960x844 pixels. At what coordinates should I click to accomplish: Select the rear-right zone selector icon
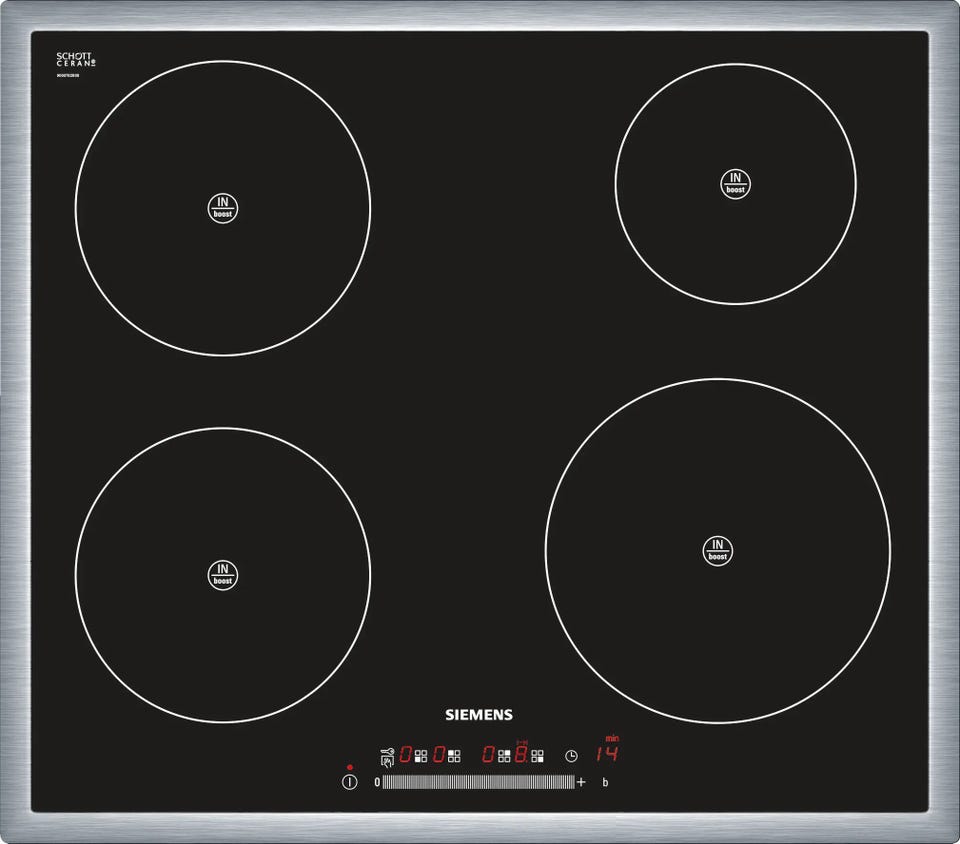click(x=504, y=756)
